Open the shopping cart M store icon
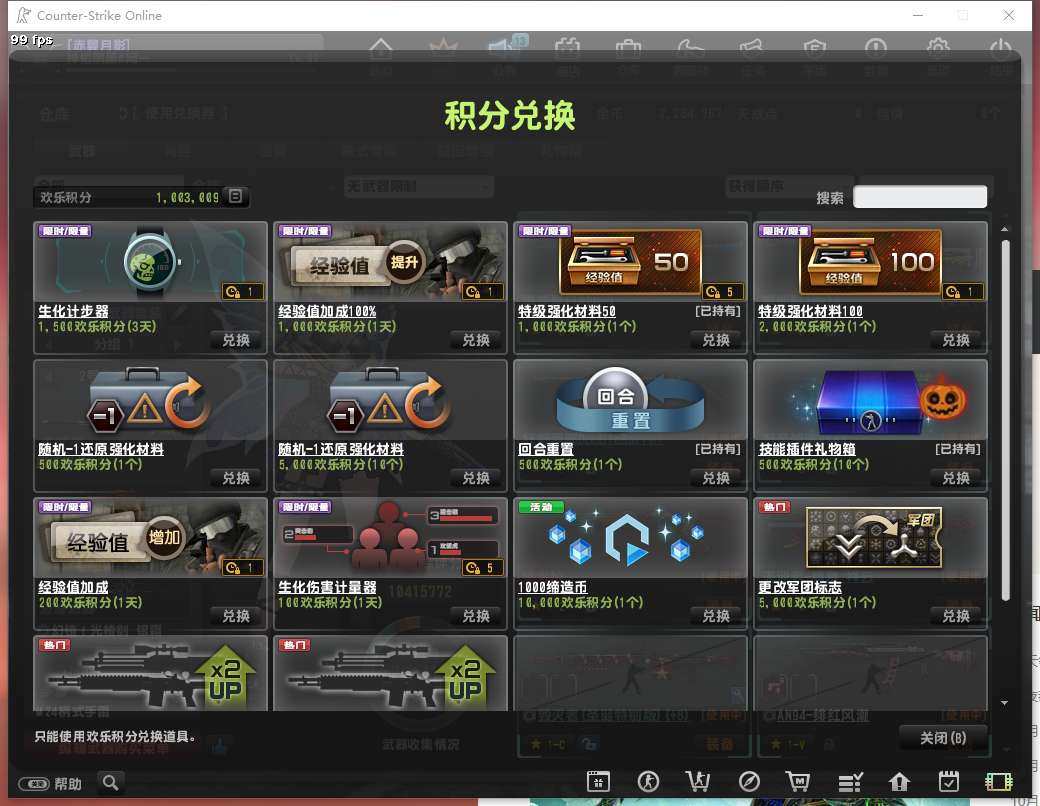 (x=798, y=782)
